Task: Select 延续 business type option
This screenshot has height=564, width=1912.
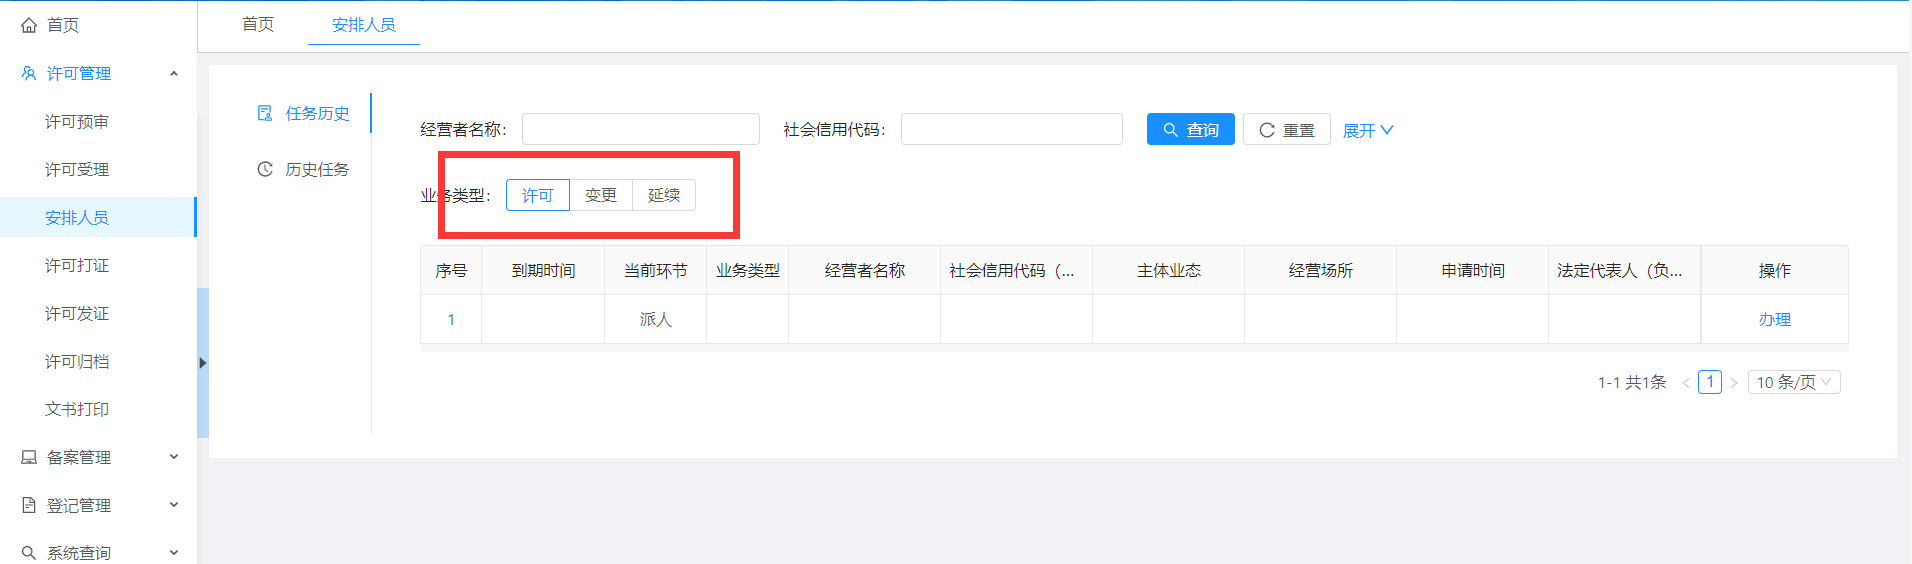Action: tap(664, 195)
